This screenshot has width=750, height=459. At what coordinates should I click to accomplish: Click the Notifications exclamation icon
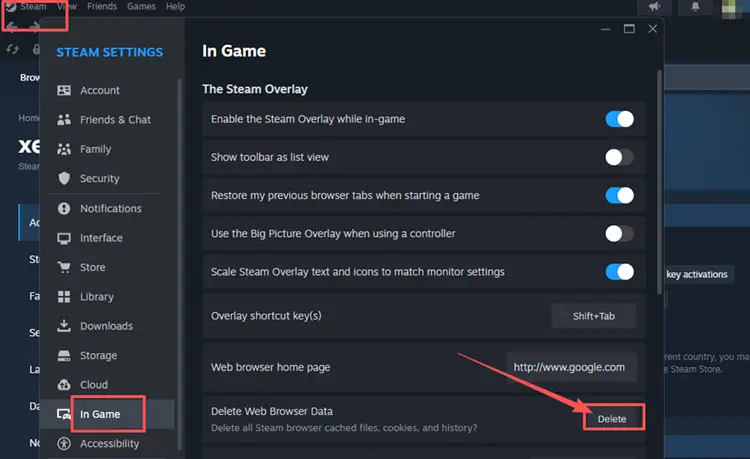[x=64, y=208]
